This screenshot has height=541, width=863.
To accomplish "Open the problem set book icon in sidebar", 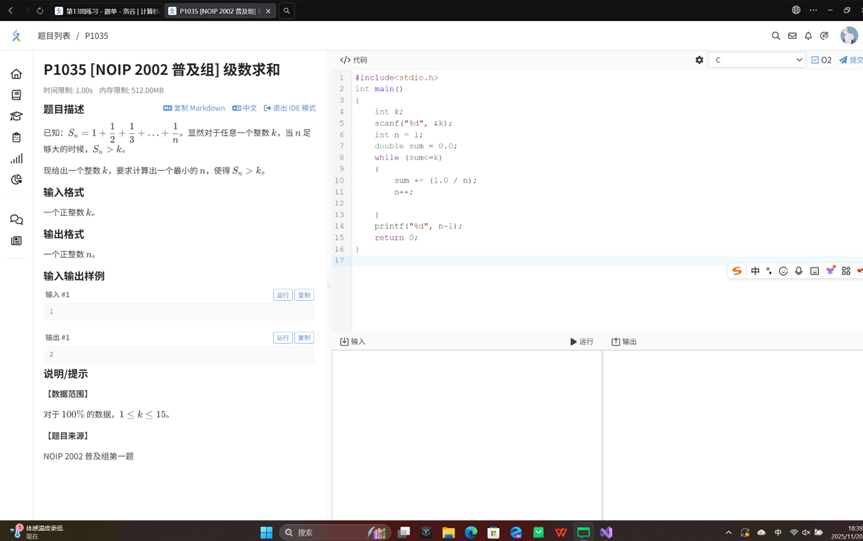I will click(x=17, y=95).
